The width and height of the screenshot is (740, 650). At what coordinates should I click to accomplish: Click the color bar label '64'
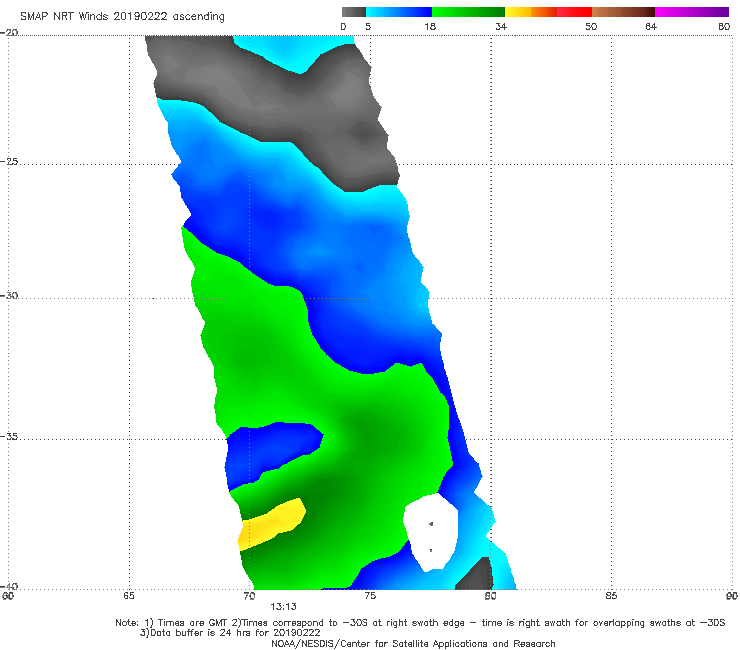651,27
